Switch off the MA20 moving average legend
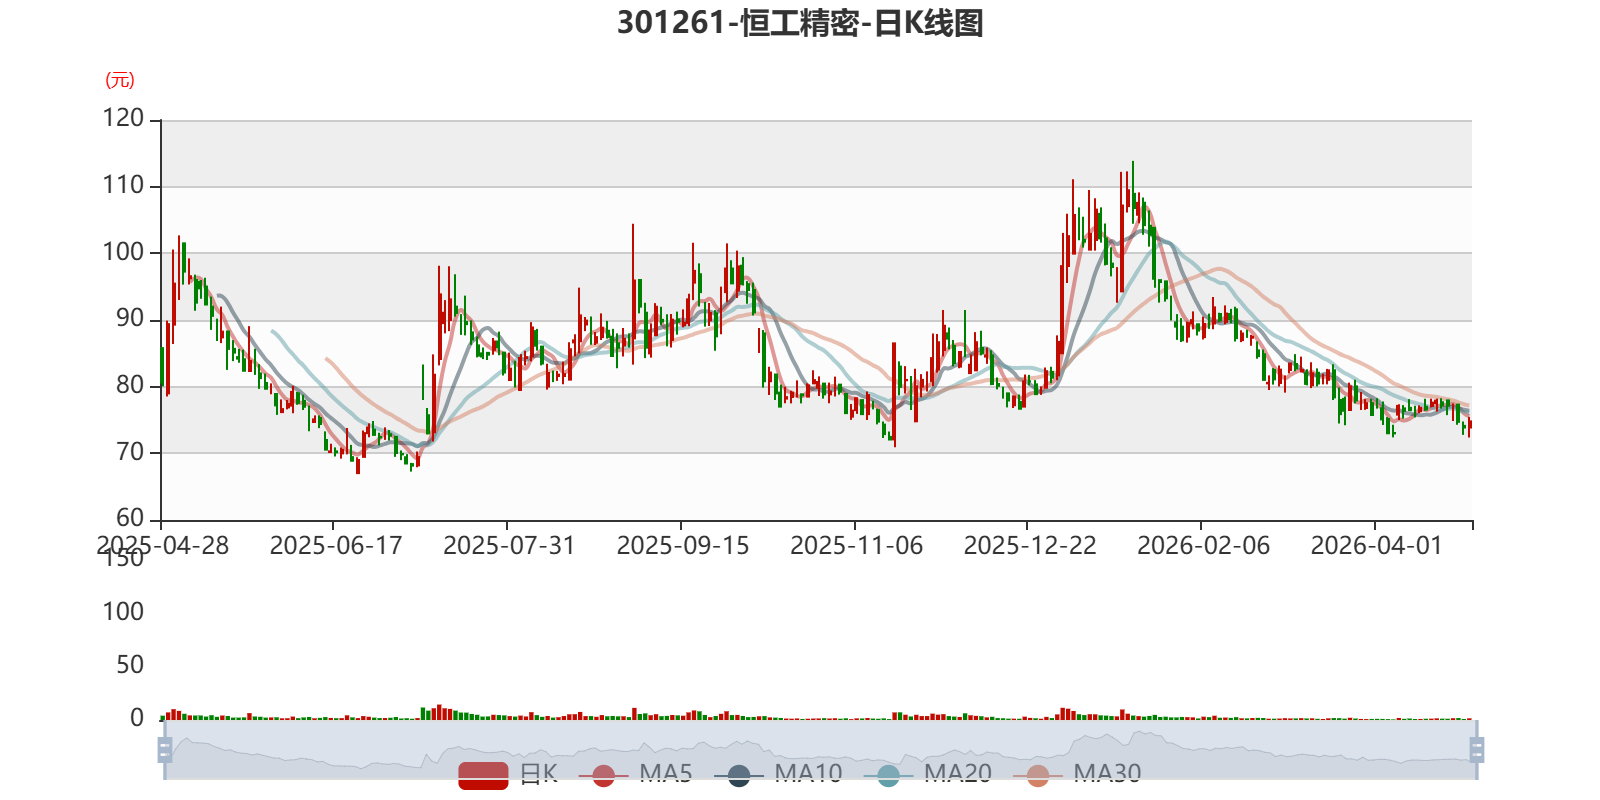The width and height of the screenshot is (1600, 800). (x=927, y=774)
